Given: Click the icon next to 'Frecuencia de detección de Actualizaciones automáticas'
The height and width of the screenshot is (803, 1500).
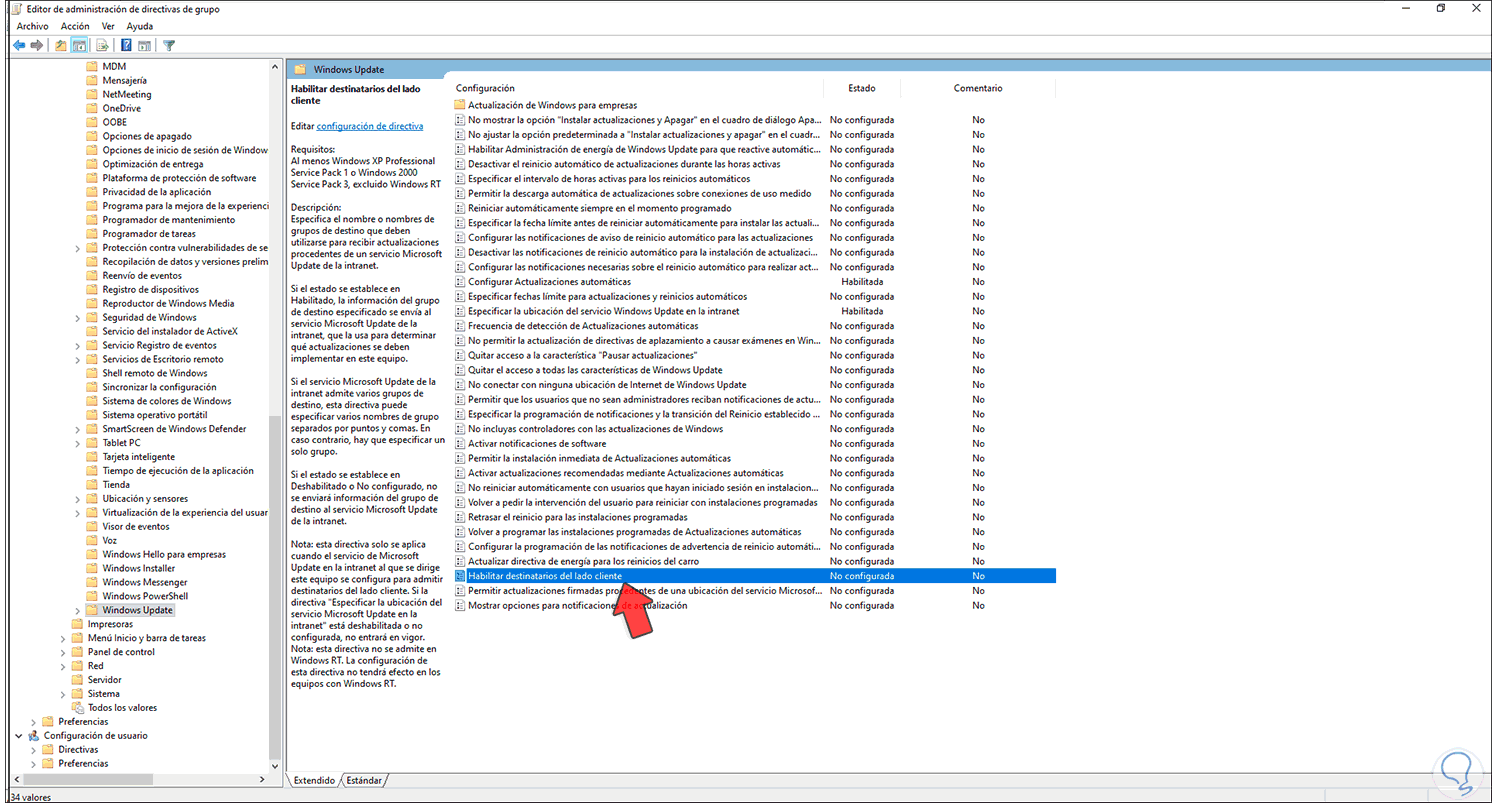Looking at the screenshot, I should [x=460, y=326].
